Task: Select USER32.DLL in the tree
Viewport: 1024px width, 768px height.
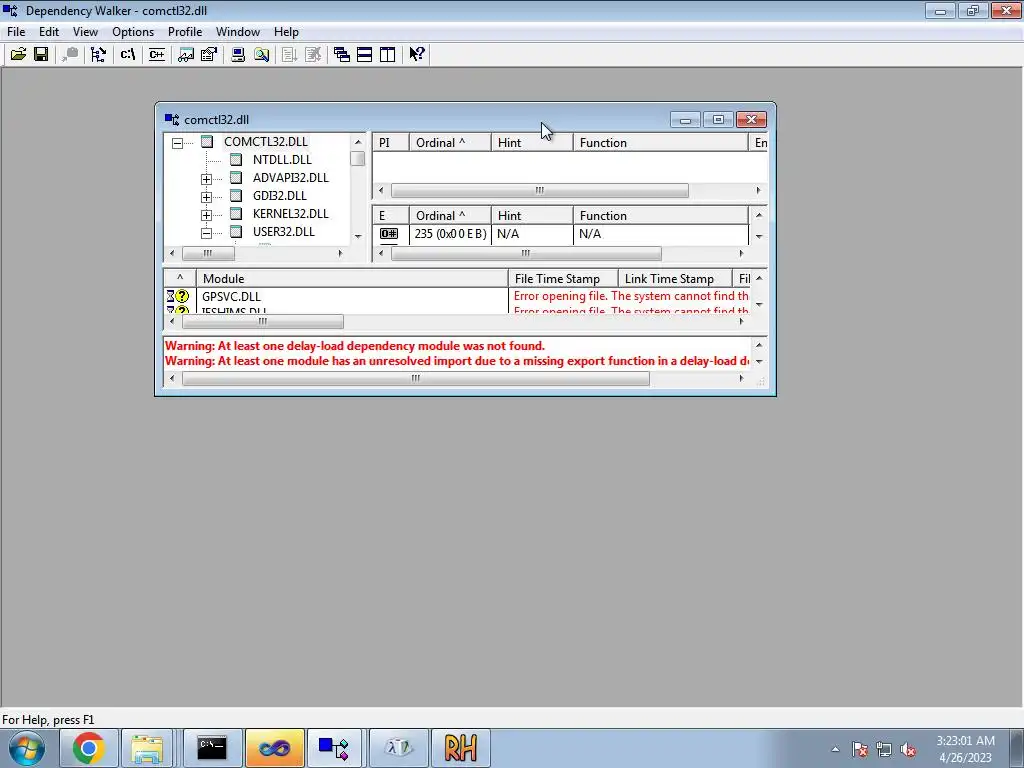Action: [x=283, y=231]
